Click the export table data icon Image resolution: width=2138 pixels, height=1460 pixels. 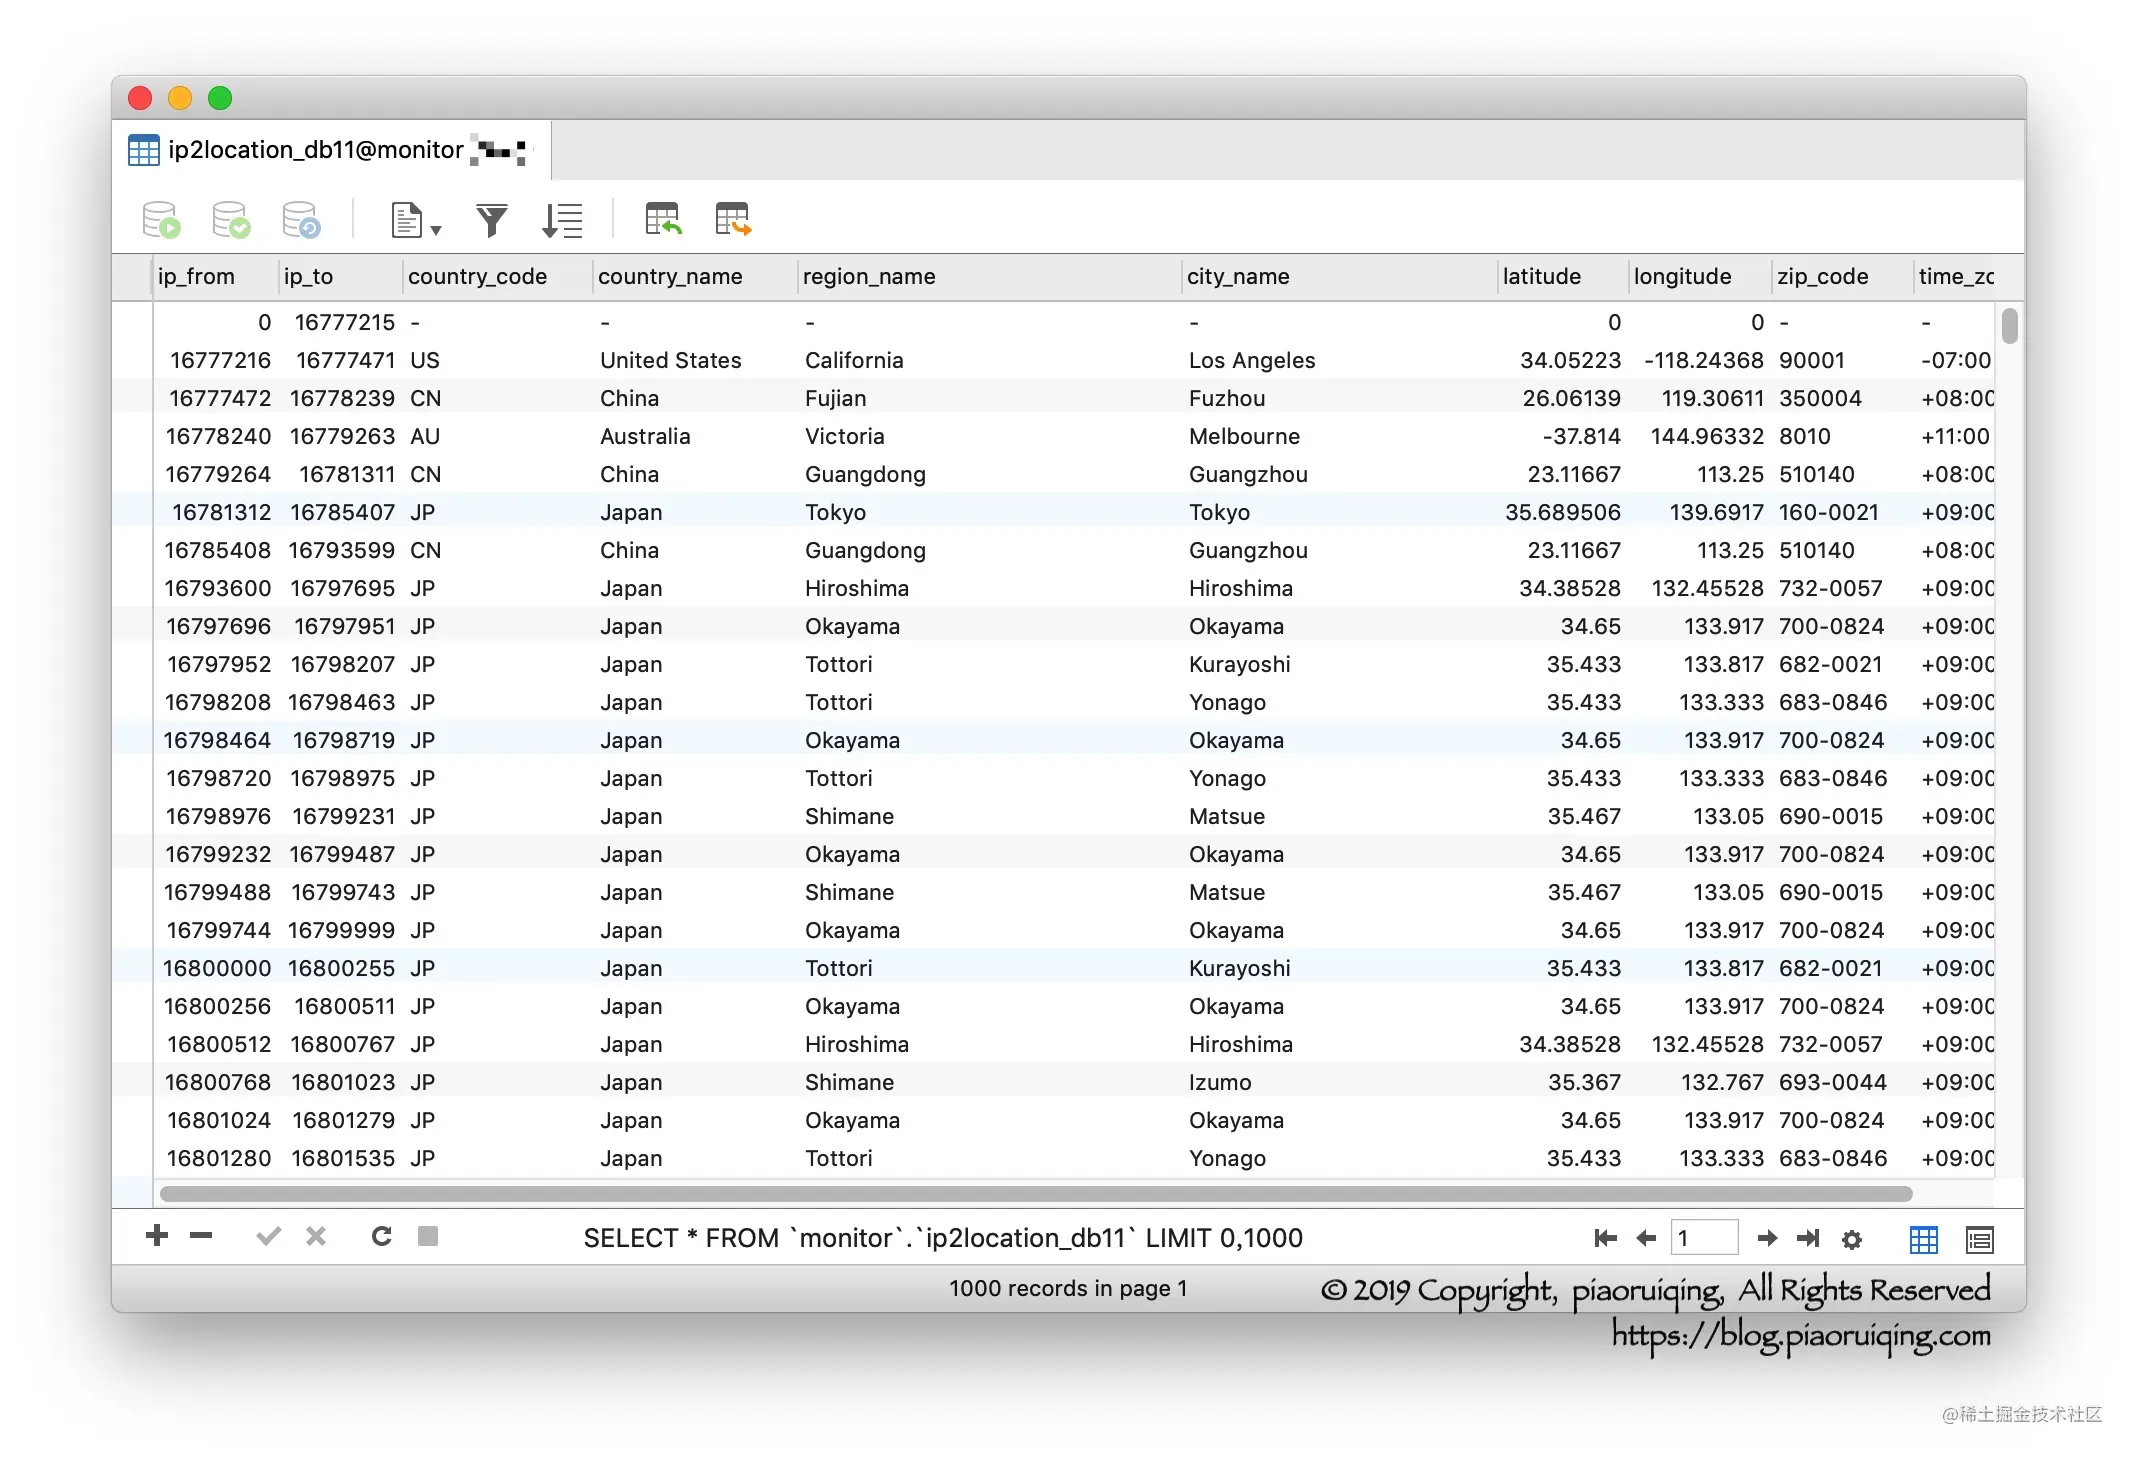click(x=733, y=219)
